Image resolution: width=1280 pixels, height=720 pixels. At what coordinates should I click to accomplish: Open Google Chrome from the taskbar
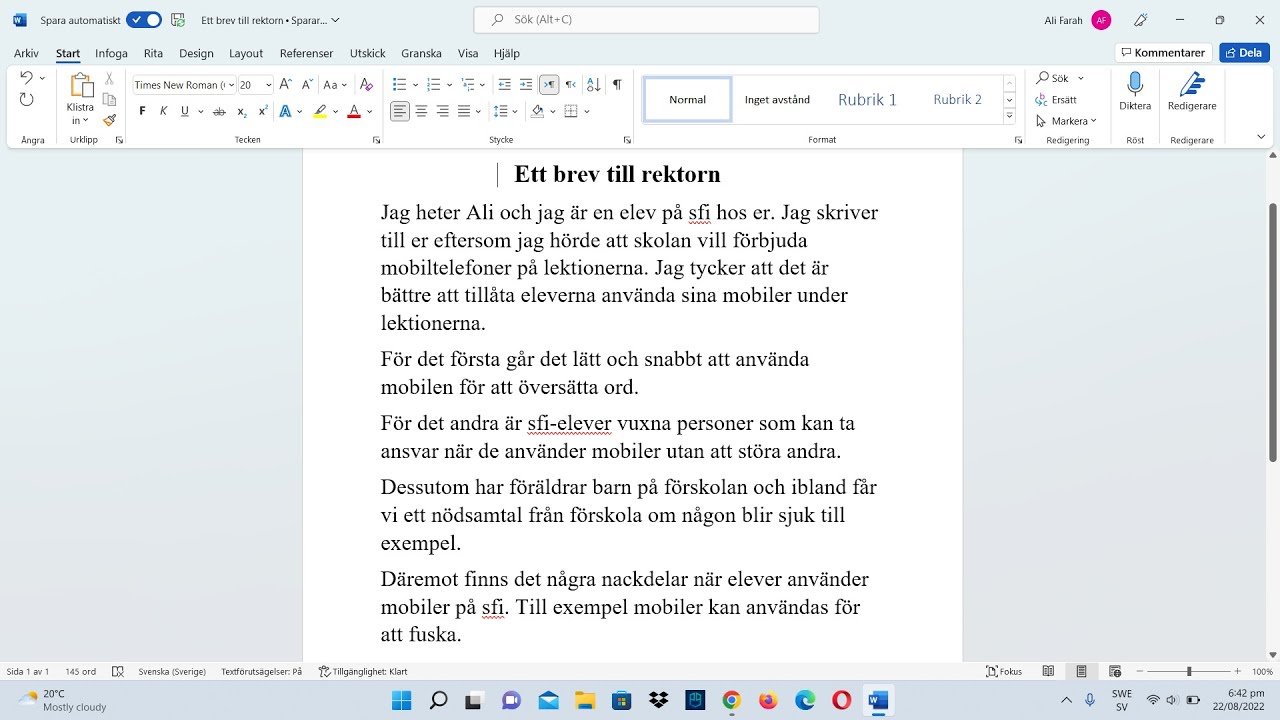point(731,700)
